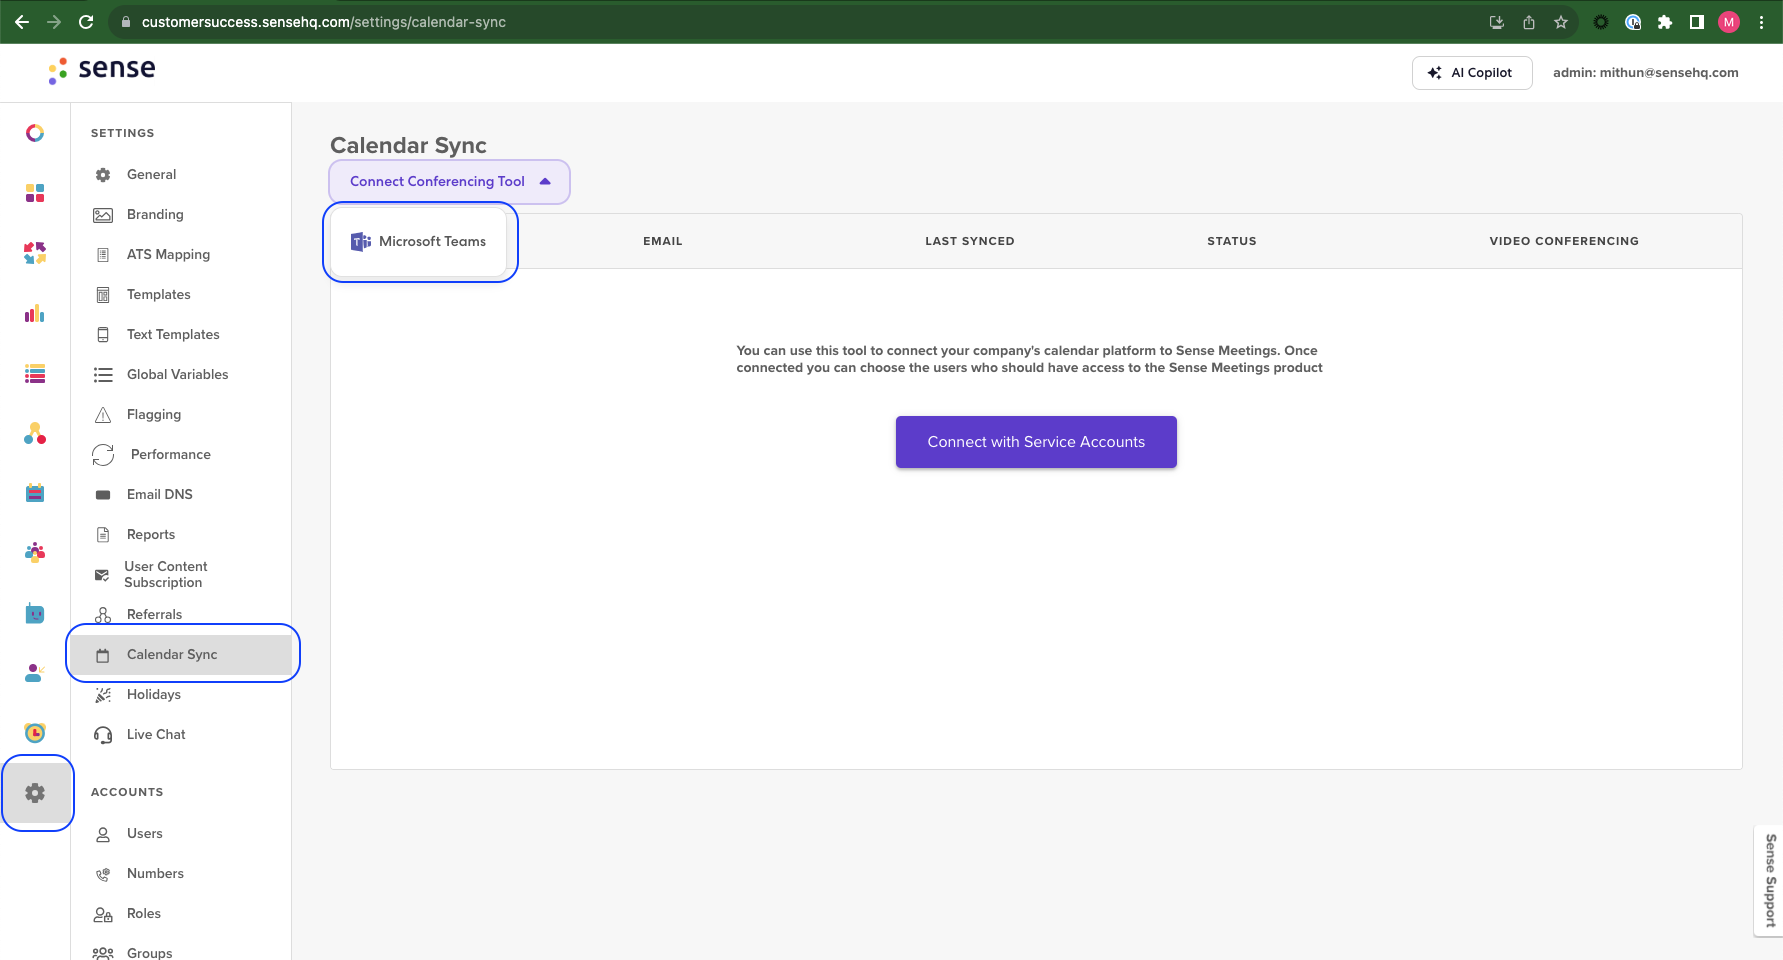Click the EMAIL column header

click(662, 241)
